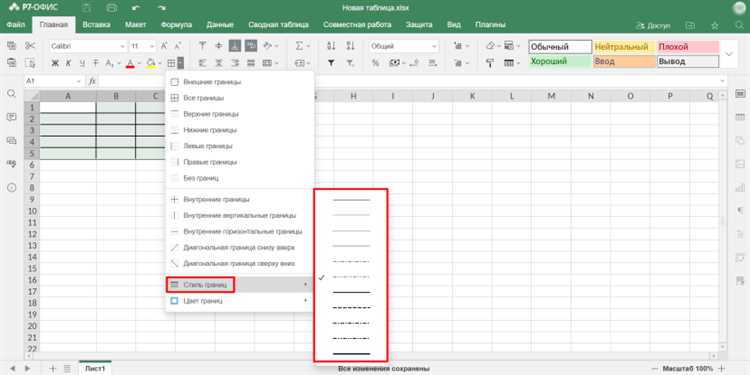Open the borders dropdown arrow
The image size is (750, 375).
click(180, 63)
